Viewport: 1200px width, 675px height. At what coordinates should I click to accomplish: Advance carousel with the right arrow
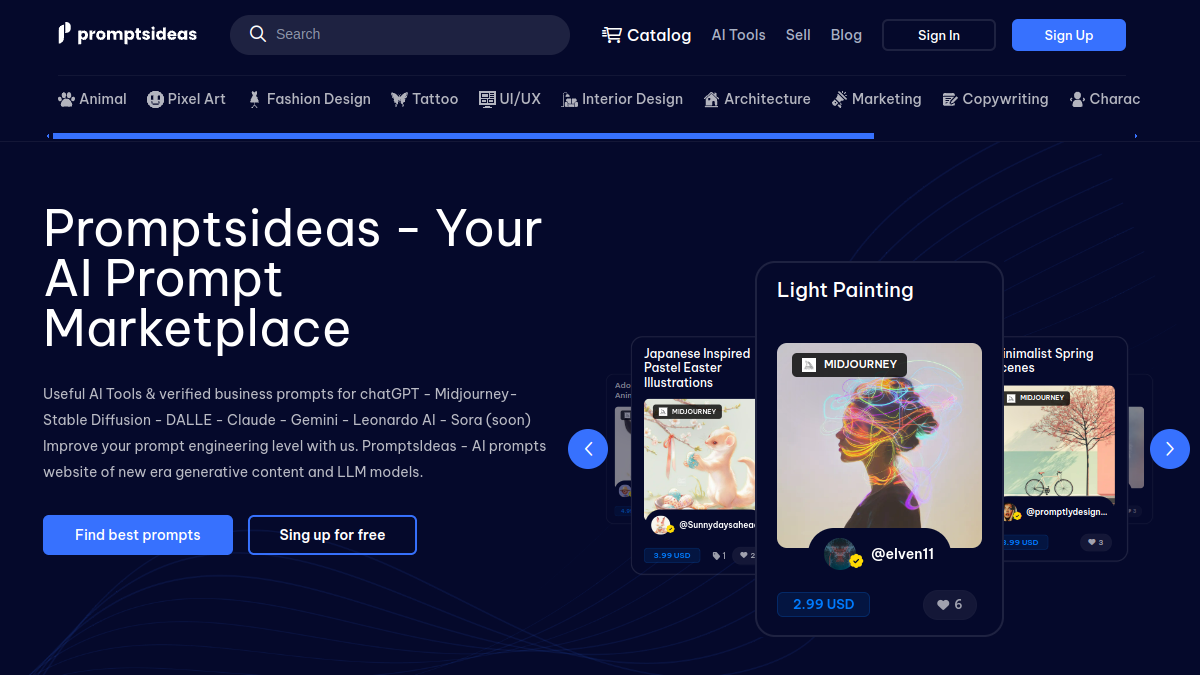1170,449
